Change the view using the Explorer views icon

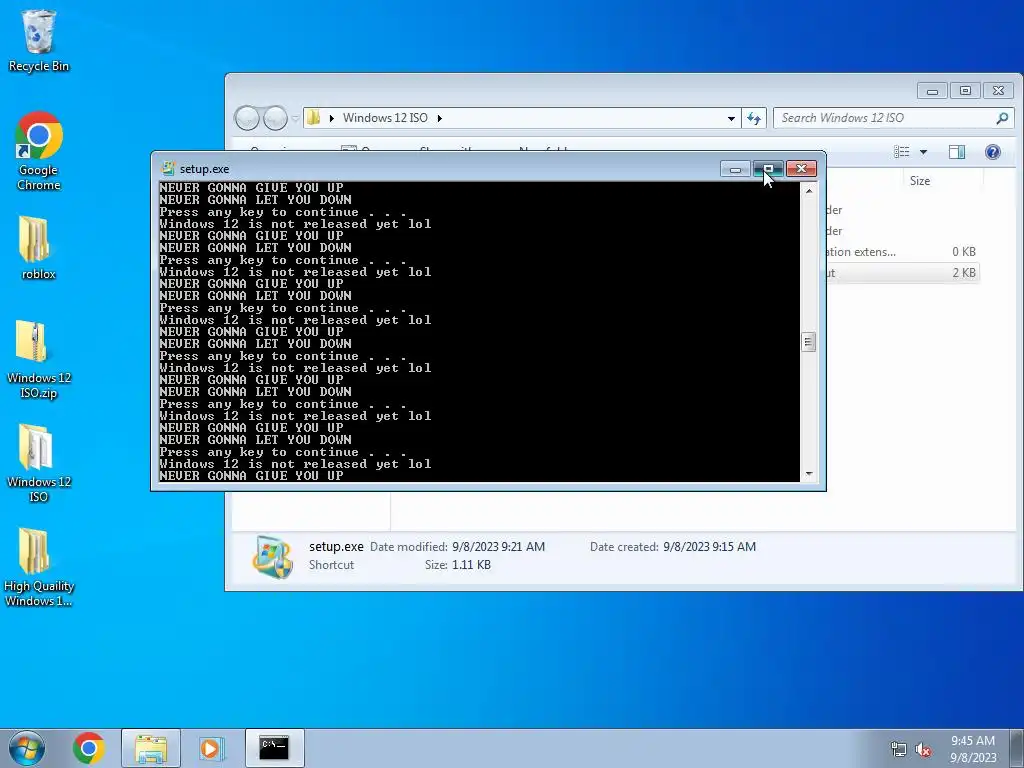point(902,152)
